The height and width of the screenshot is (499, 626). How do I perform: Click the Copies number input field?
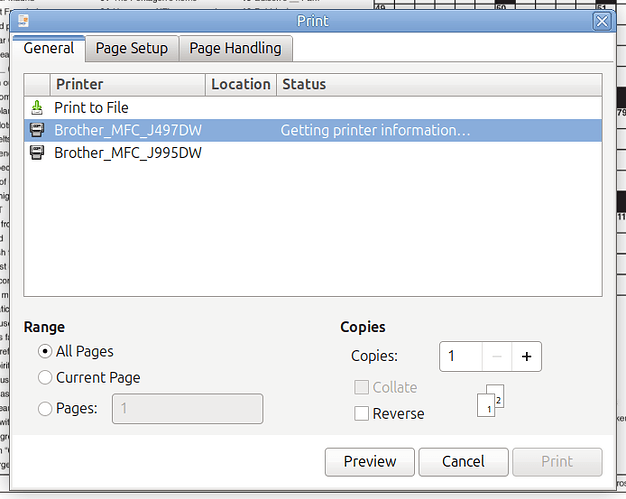click(459, 356)
